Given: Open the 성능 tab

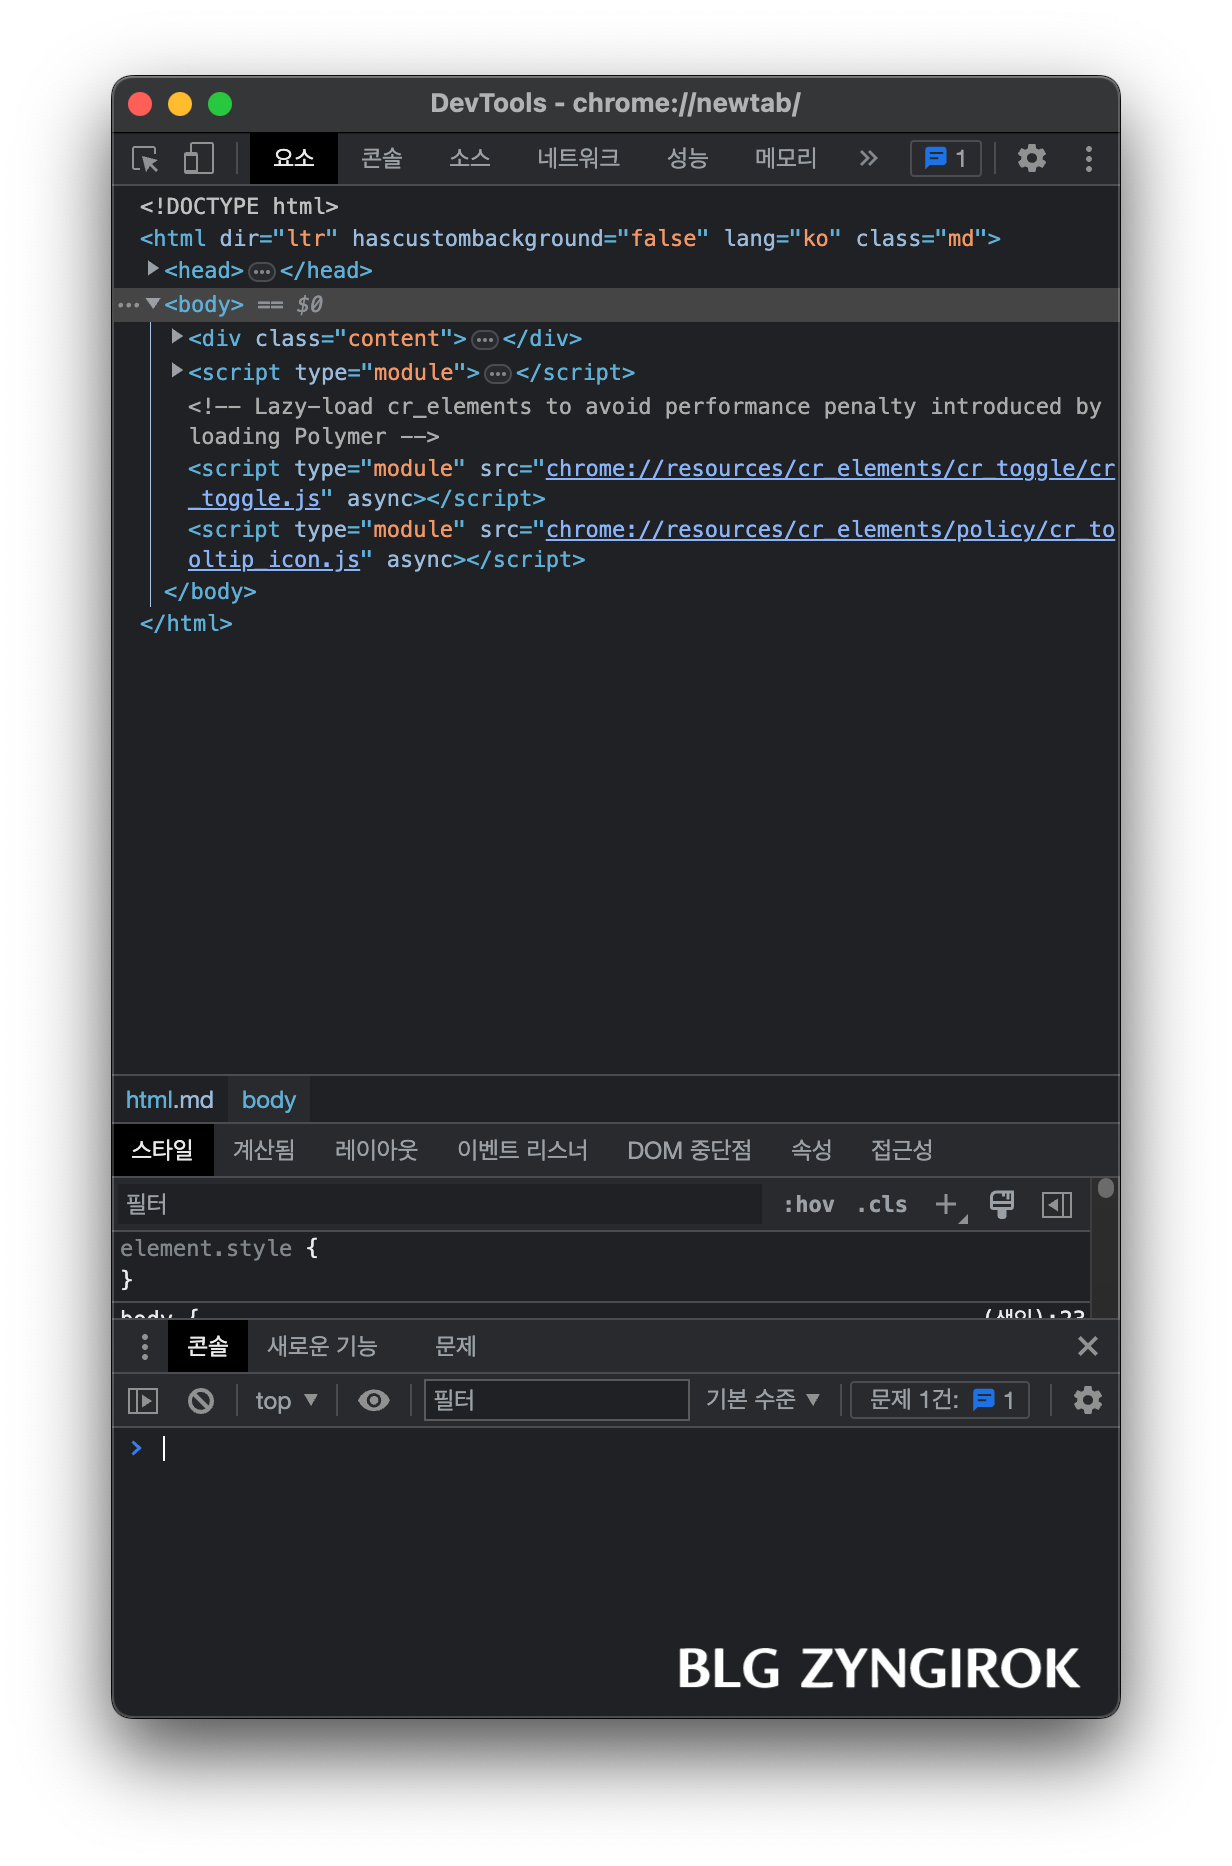Looking at the screenshot, I should (x=688, y=159).
